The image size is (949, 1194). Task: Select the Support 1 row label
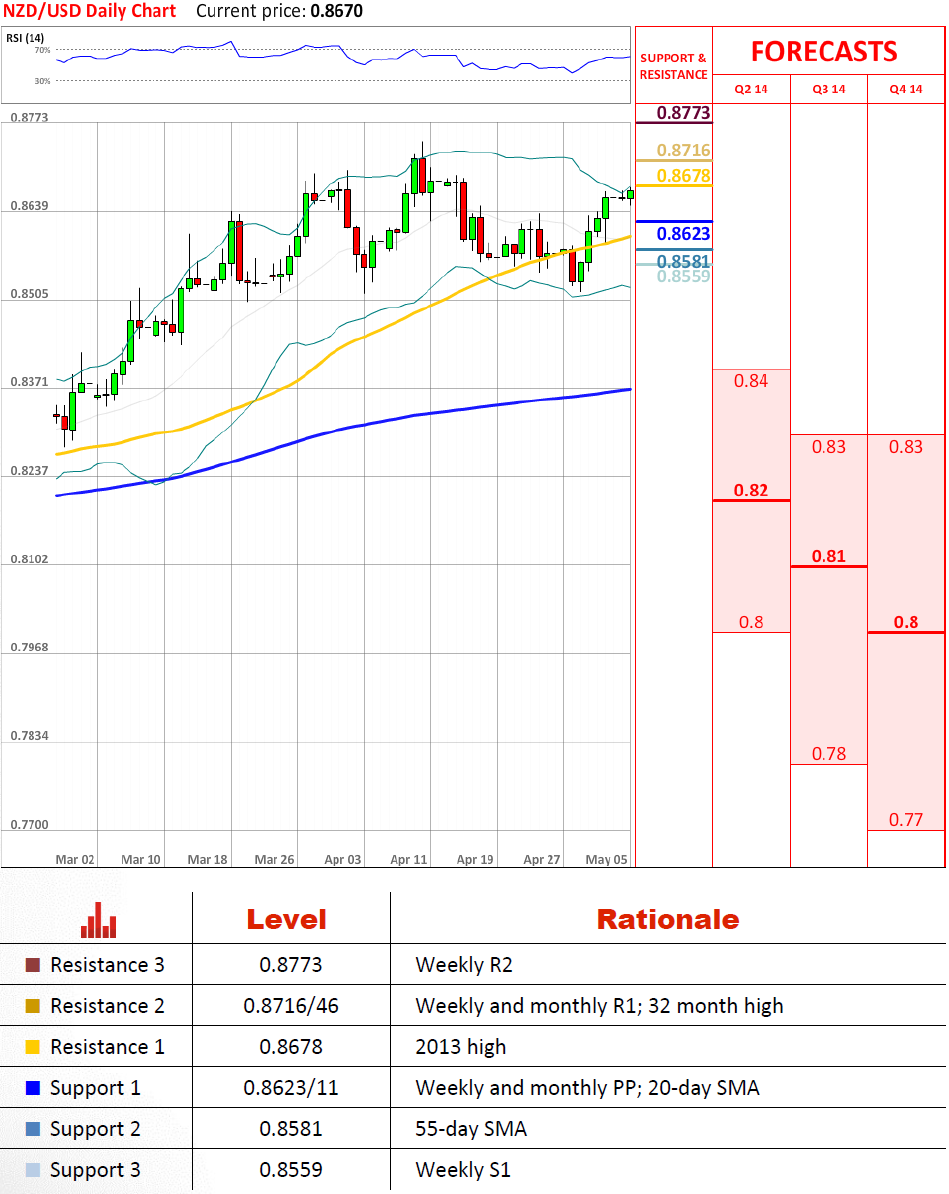[95, 1089]
